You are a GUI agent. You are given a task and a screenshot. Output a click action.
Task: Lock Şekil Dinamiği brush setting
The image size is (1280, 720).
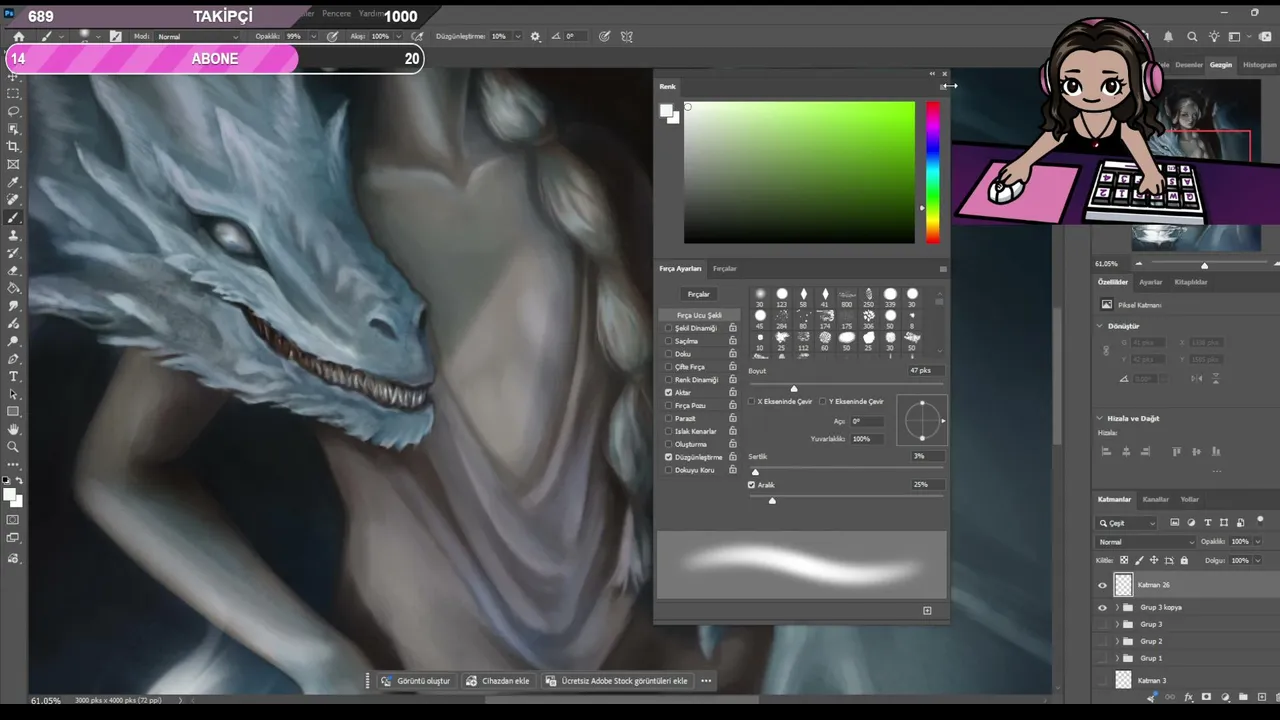(x=733, y=328)
